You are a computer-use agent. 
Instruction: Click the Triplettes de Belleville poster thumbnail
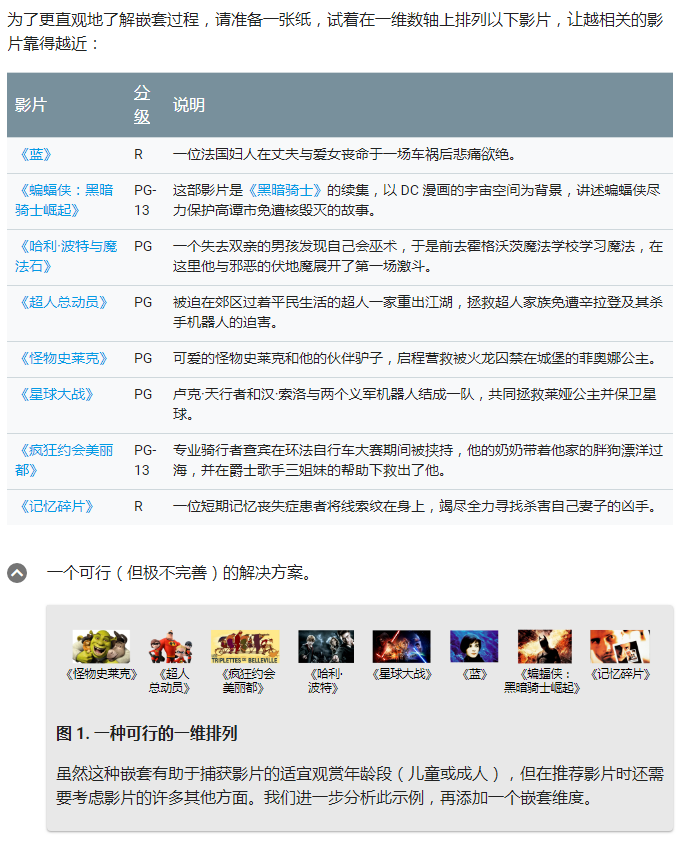tap(245, 646)
